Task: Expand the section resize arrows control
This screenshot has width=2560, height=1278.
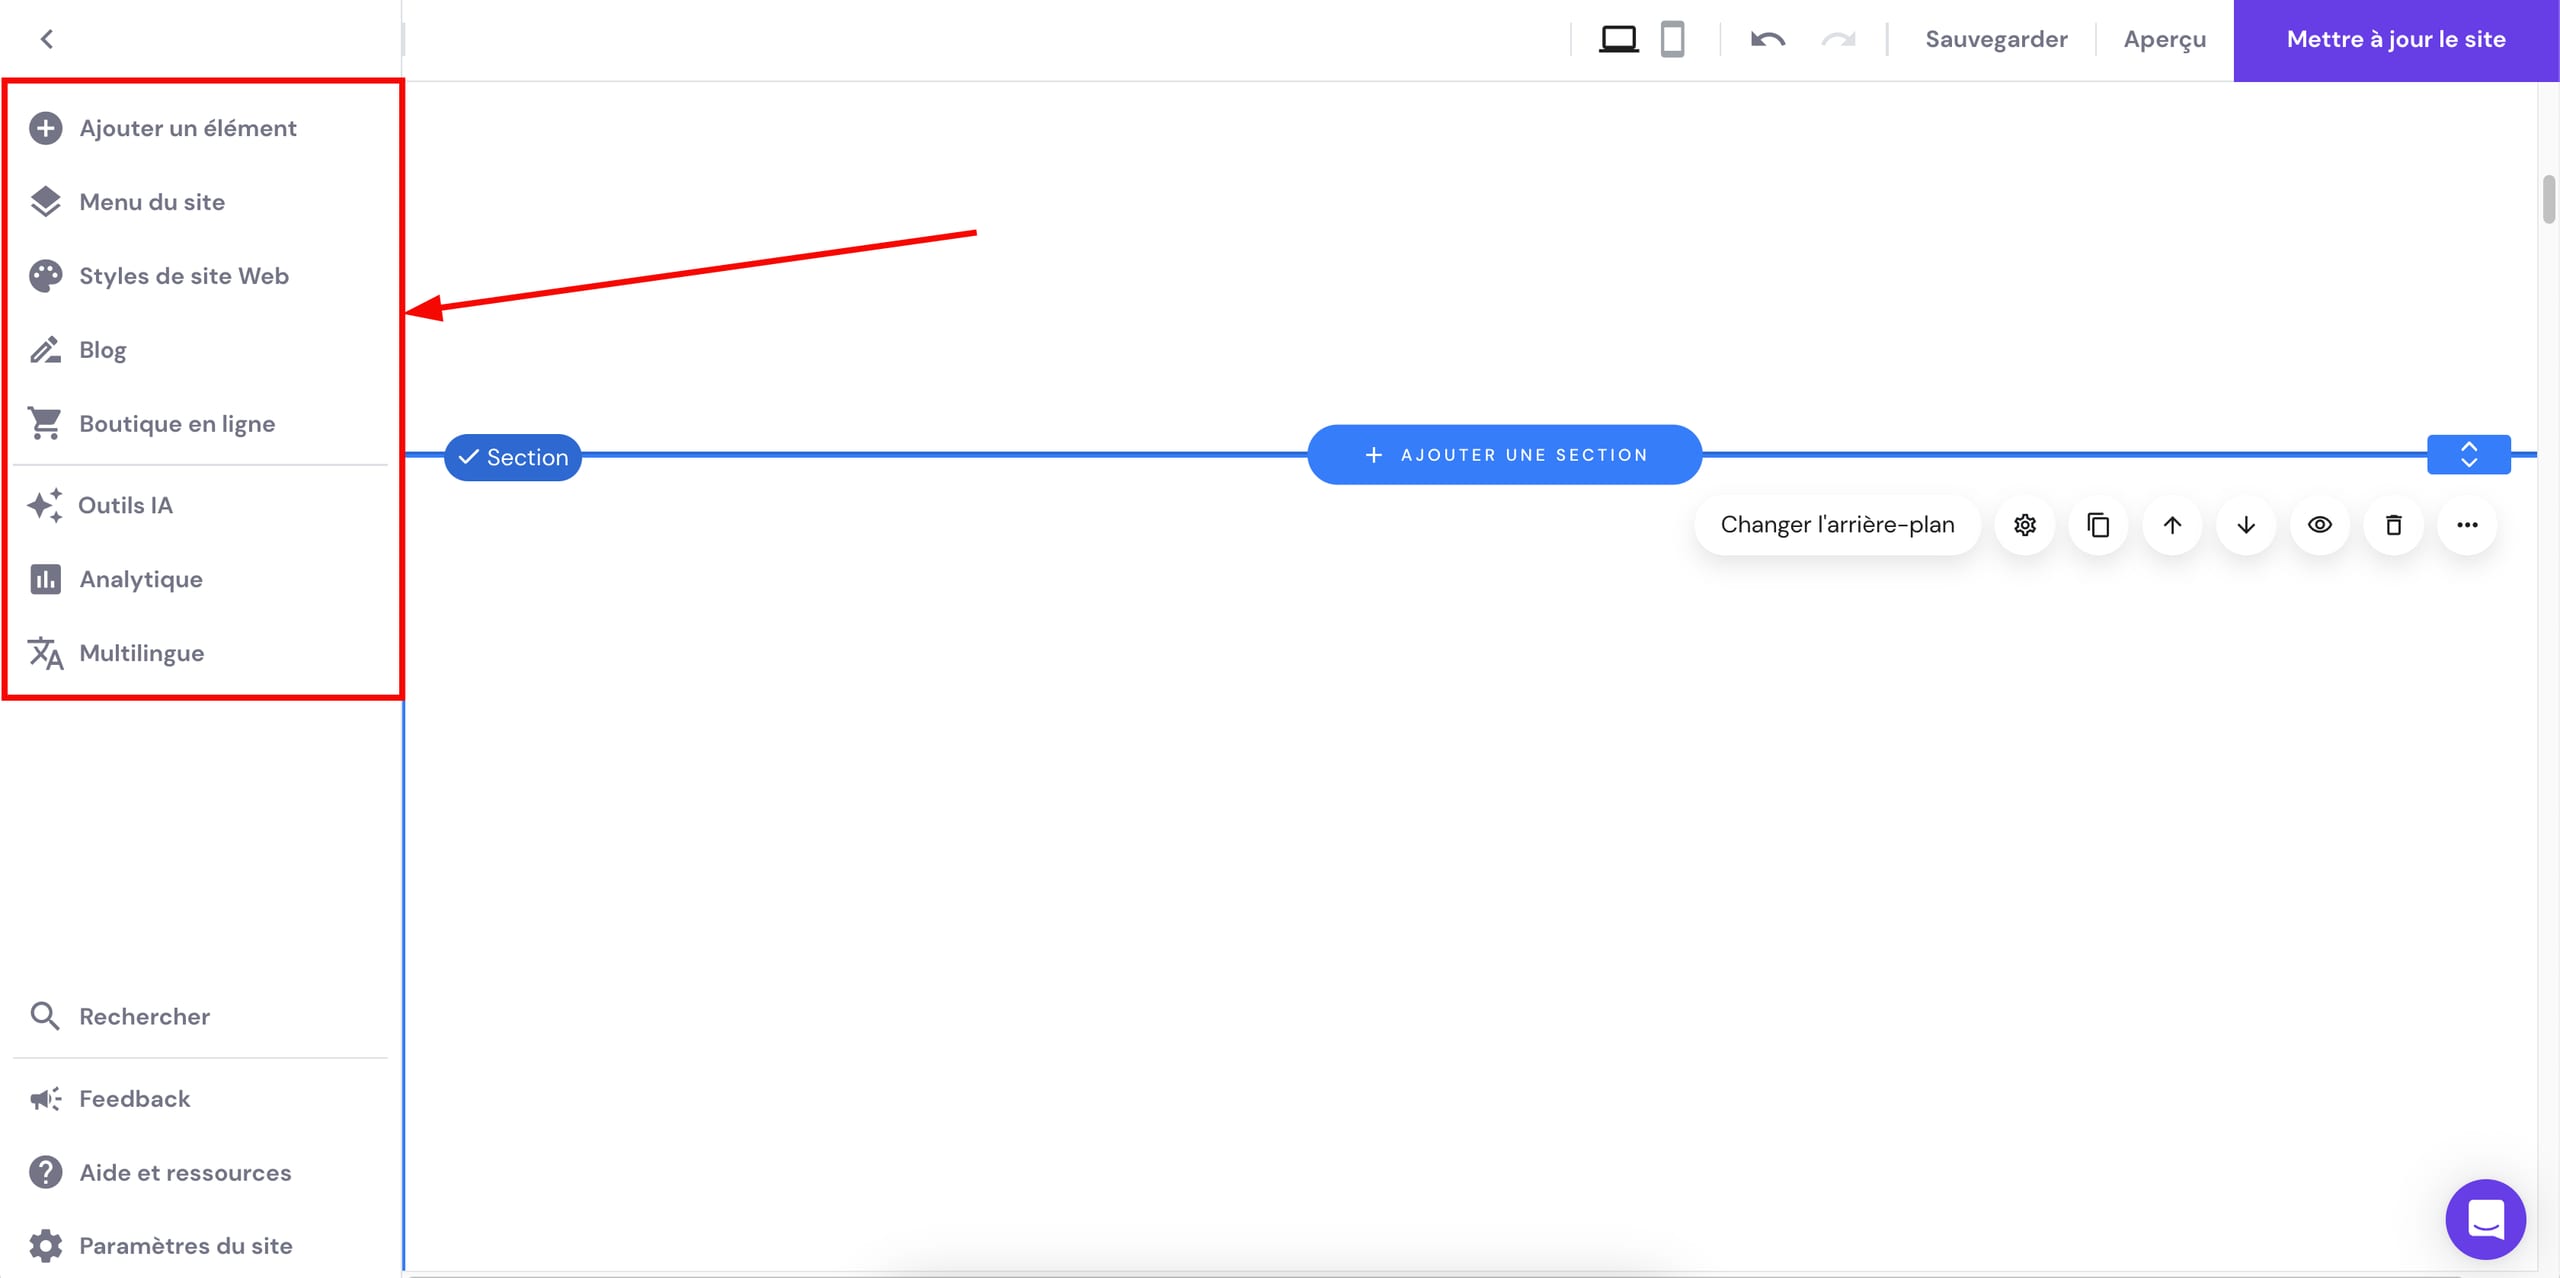Action: tap(2468, 454)
